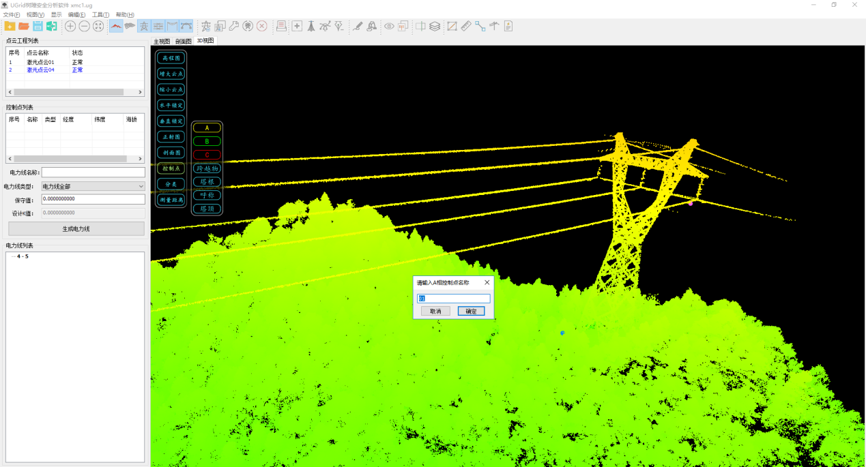Click the control point name input field
This screenshot has height=467, width=866.
454,298
